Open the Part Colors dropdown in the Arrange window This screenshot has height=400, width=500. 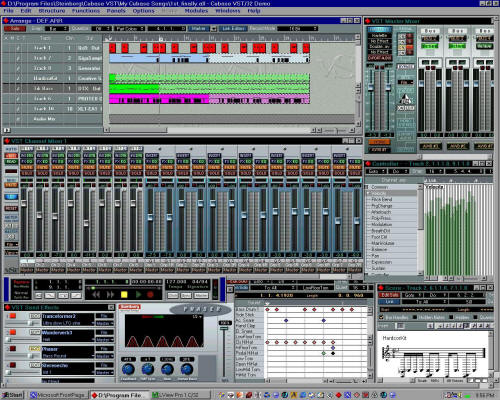(130, 29)
